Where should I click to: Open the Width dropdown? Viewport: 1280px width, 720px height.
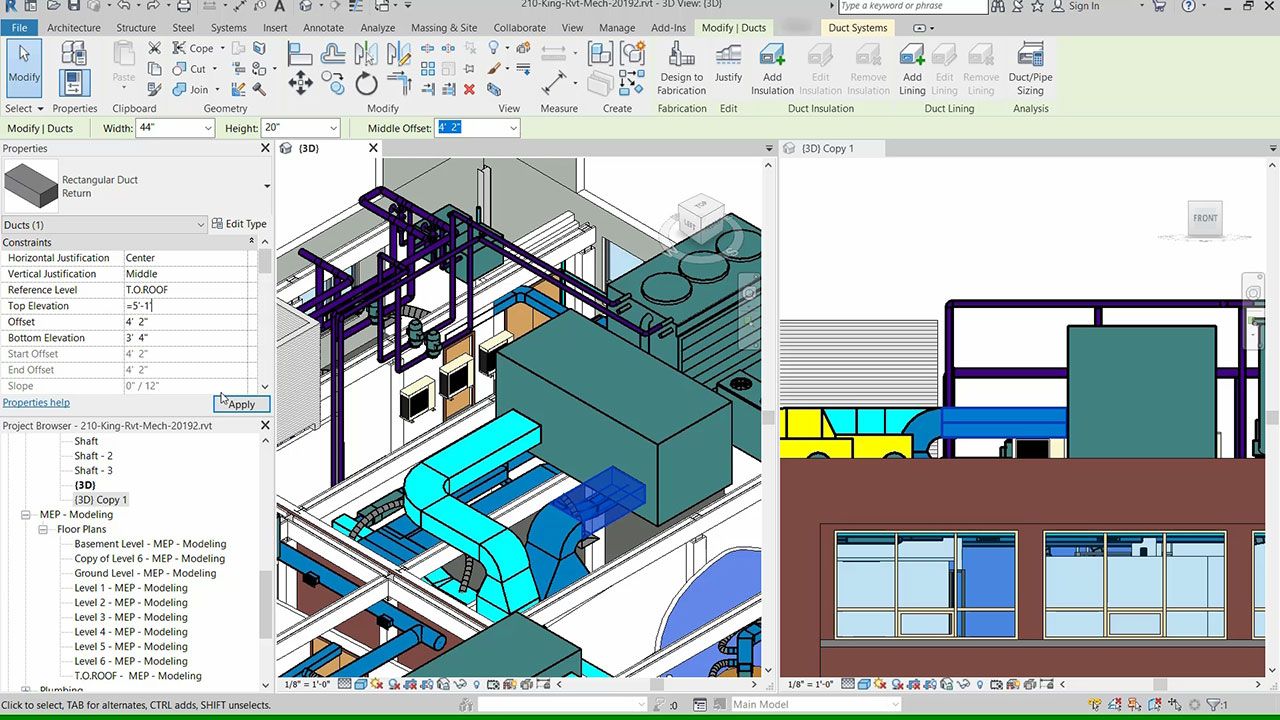pos(208,128)
